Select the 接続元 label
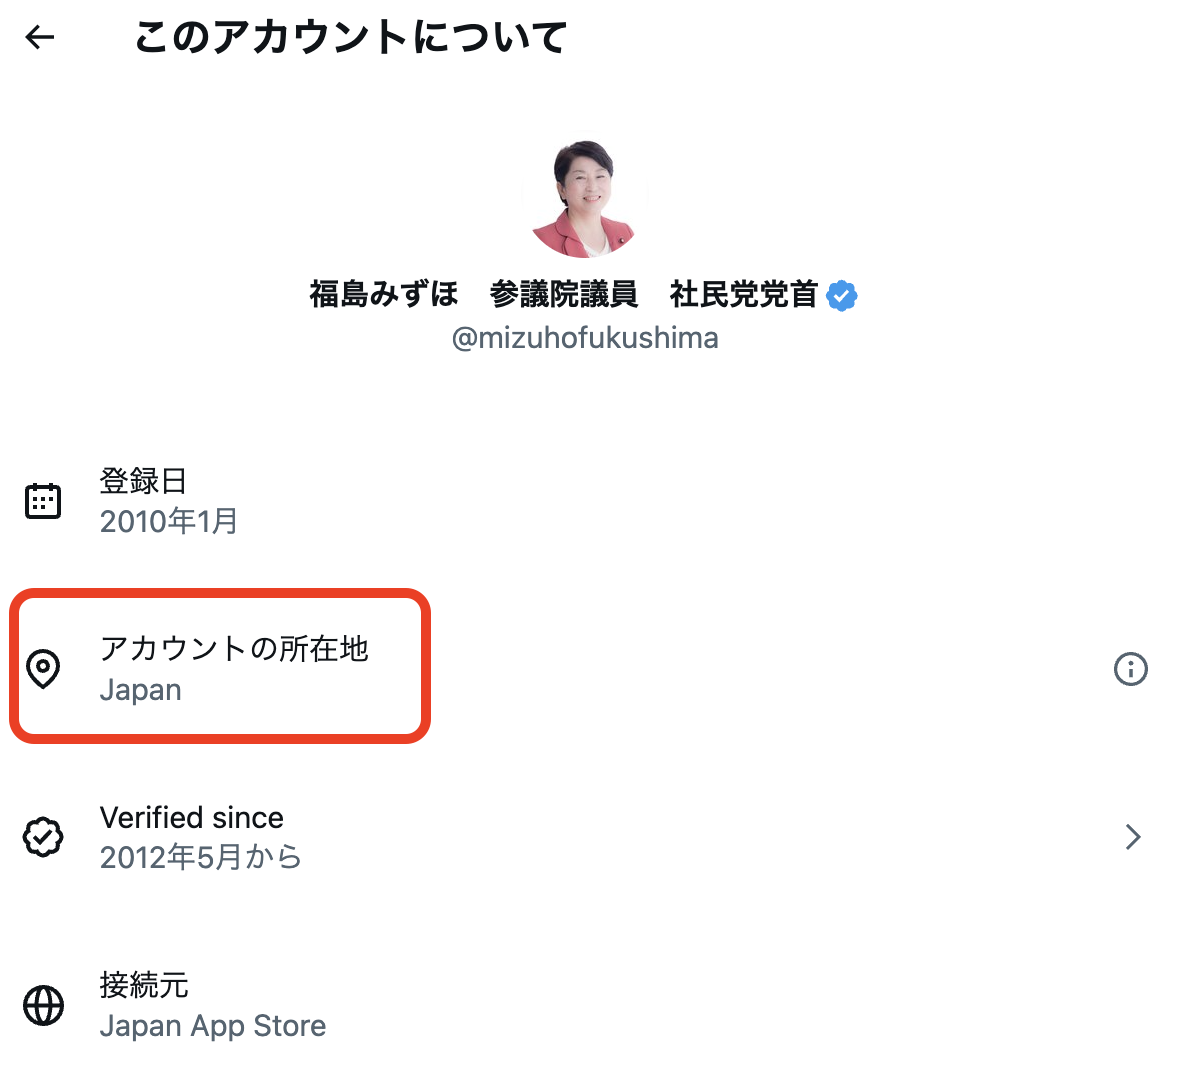 click(x=144, y=985)
